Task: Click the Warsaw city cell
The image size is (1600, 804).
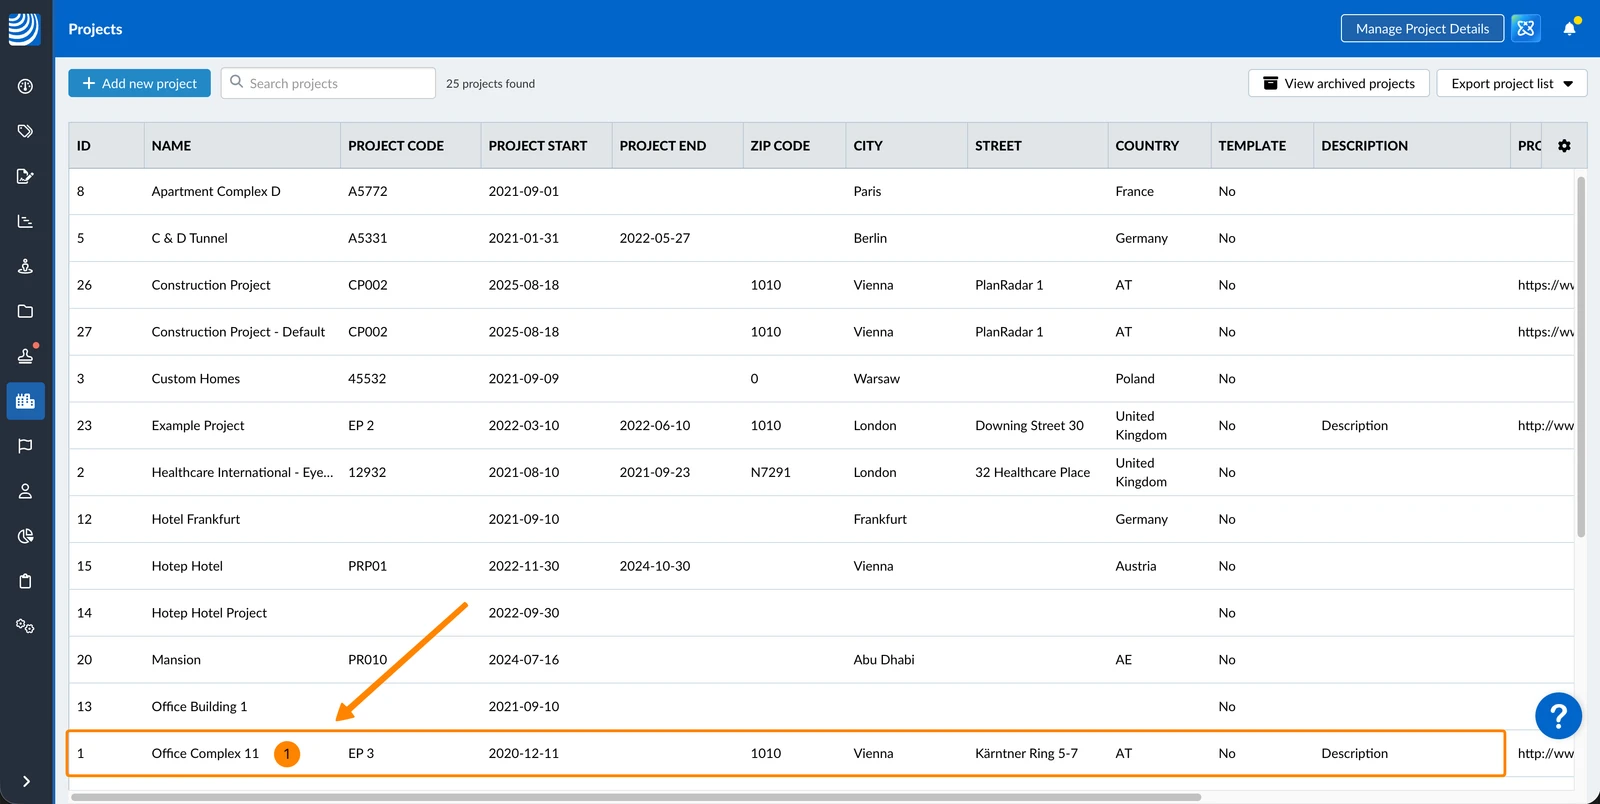Action: (876, 379)
